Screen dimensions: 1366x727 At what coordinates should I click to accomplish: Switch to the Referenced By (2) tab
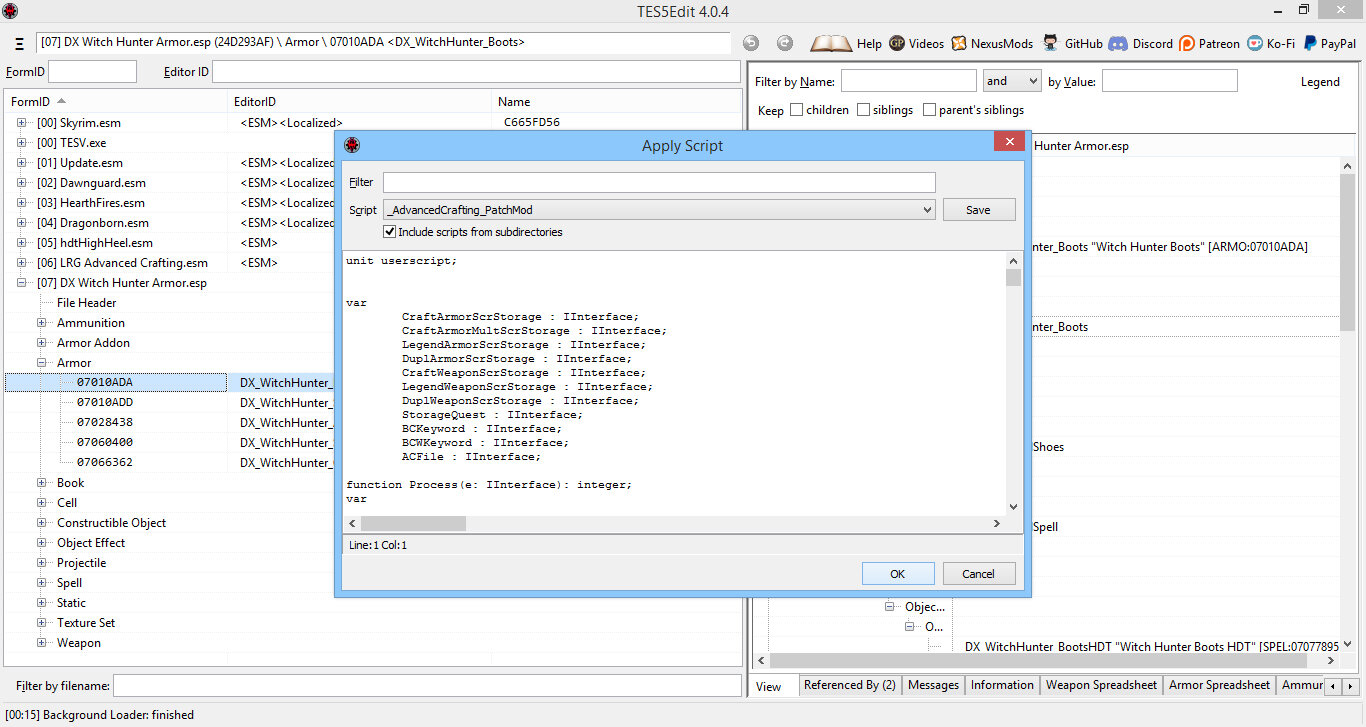(850, 685)
